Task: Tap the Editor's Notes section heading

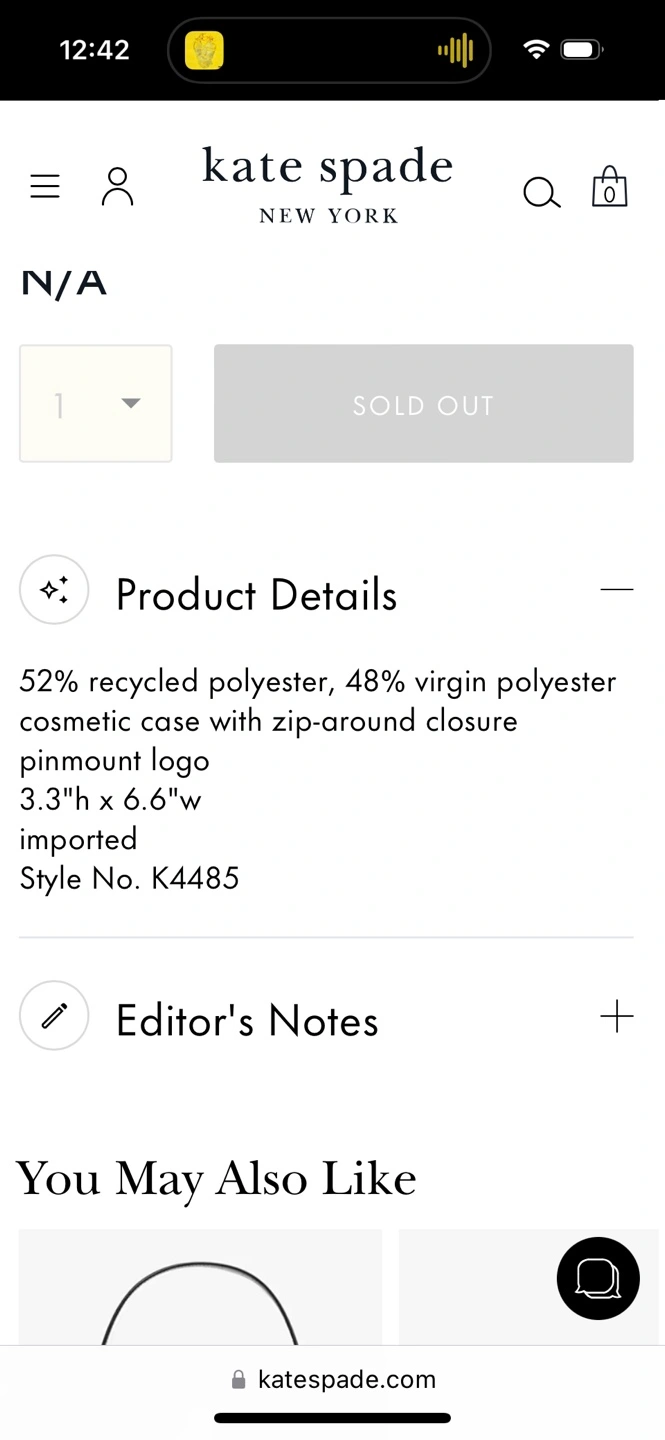Action: pos(247,1021)
